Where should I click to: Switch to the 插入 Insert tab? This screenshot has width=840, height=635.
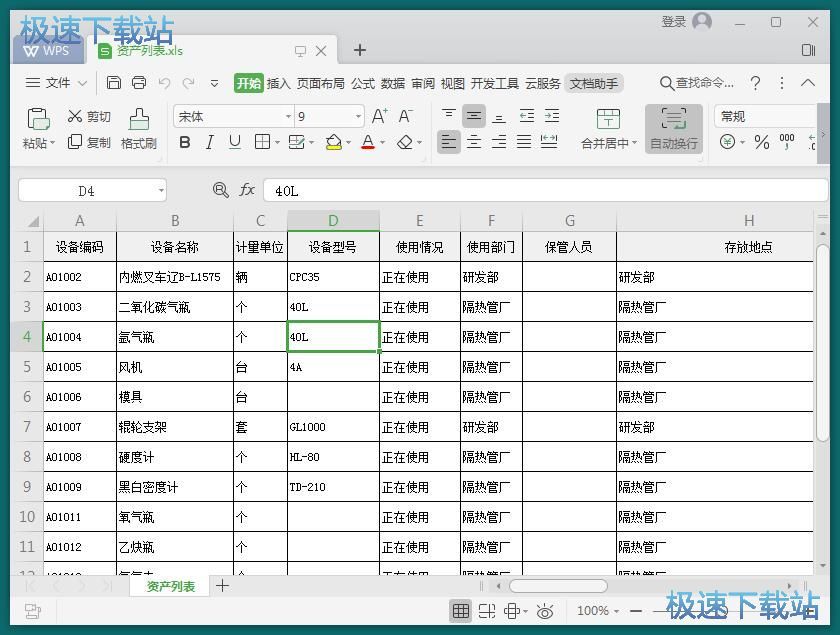(278, 84)
